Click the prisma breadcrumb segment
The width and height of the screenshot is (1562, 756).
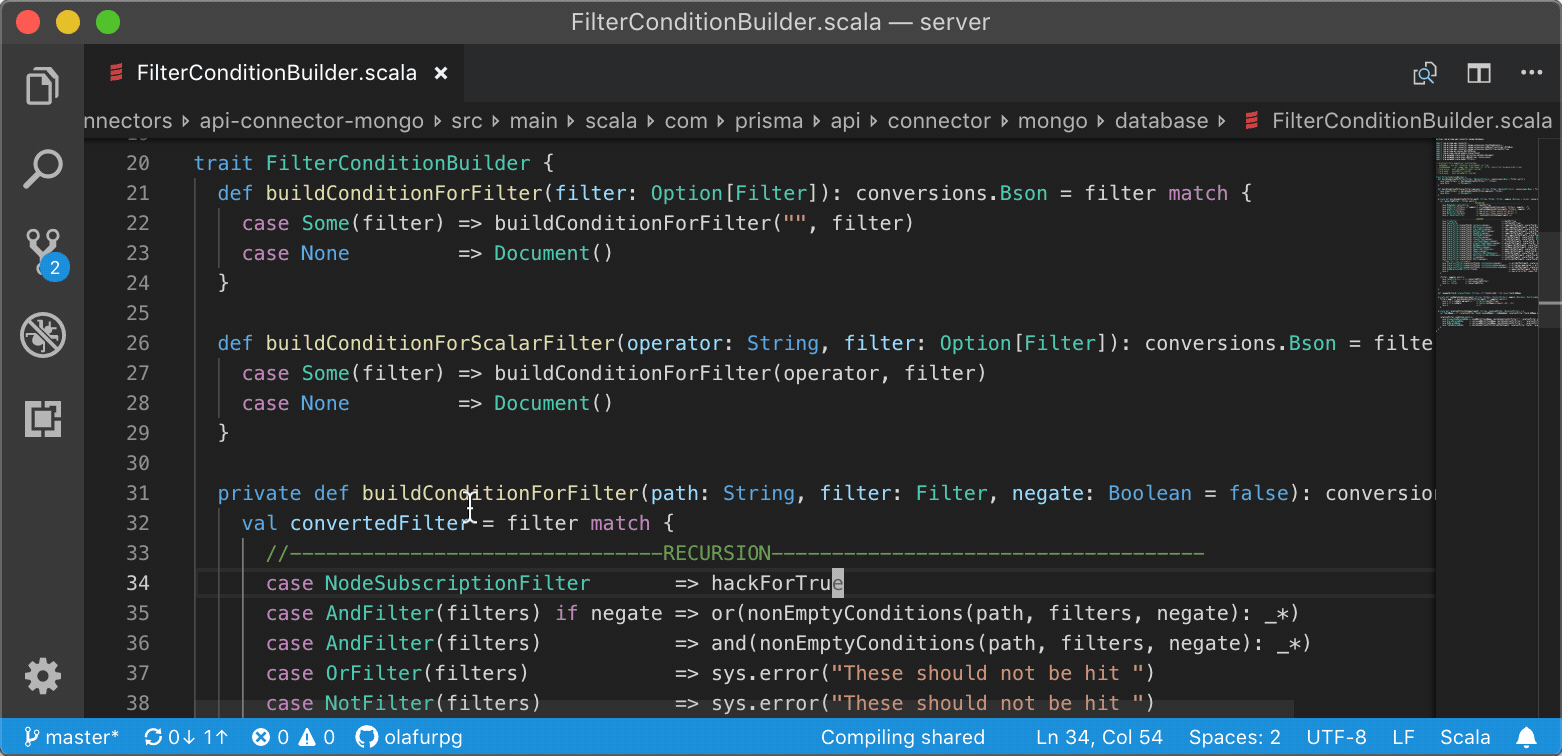click(x=769, y=121)
